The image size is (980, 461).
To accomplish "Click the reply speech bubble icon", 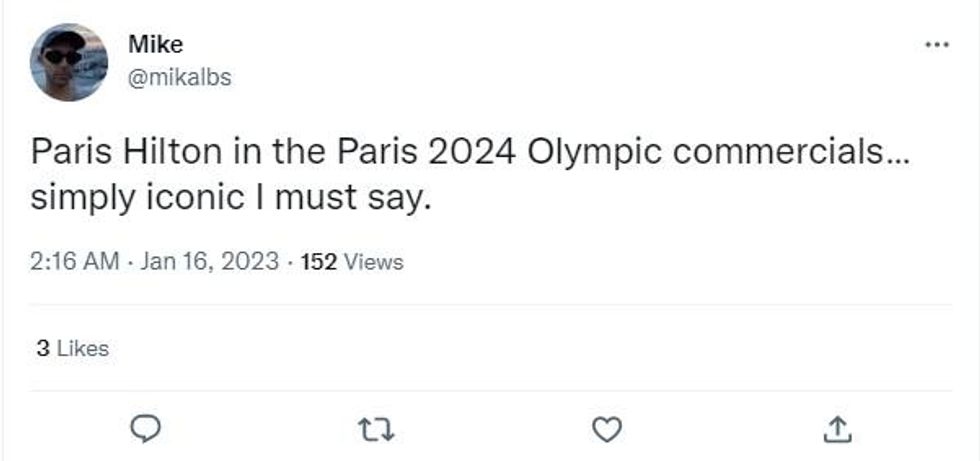I will tap(146, 429).
